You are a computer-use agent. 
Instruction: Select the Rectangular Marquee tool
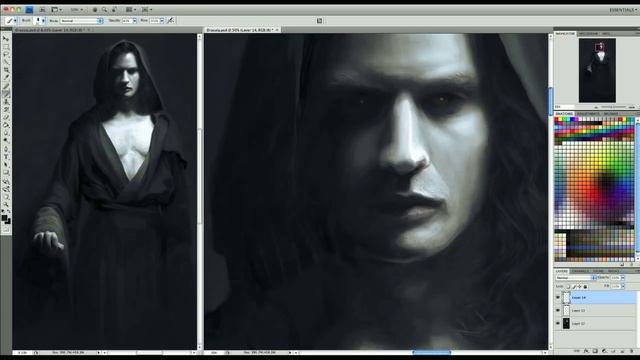(x=6, y=47)
